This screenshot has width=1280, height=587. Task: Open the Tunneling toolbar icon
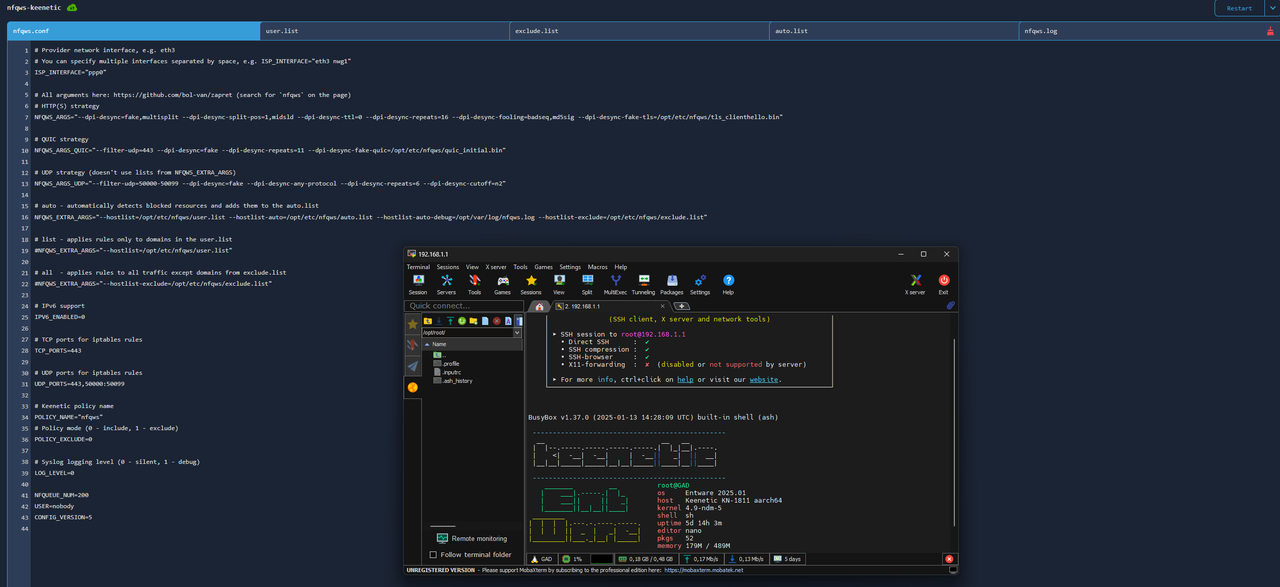click(x=643, y=285)
